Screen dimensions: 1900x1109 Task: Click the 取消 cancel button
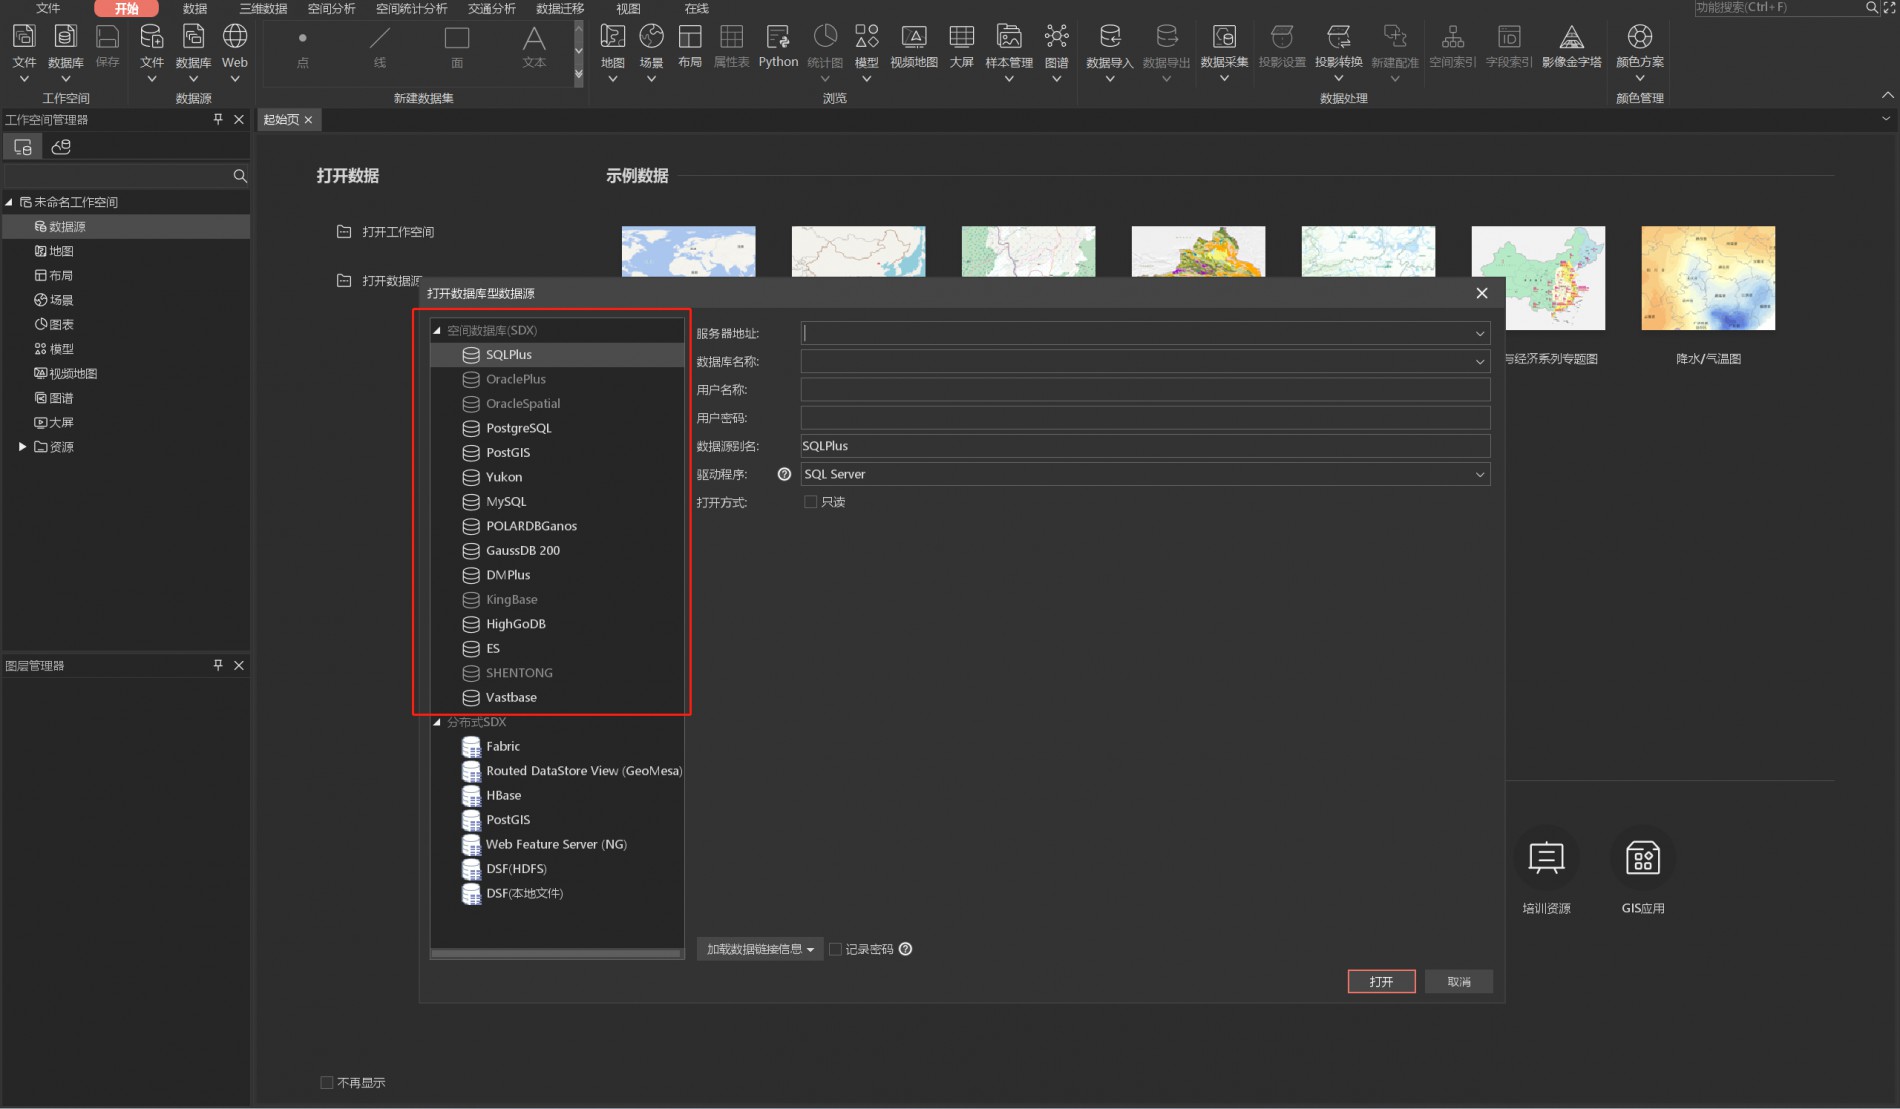[x=1458, y=982]
